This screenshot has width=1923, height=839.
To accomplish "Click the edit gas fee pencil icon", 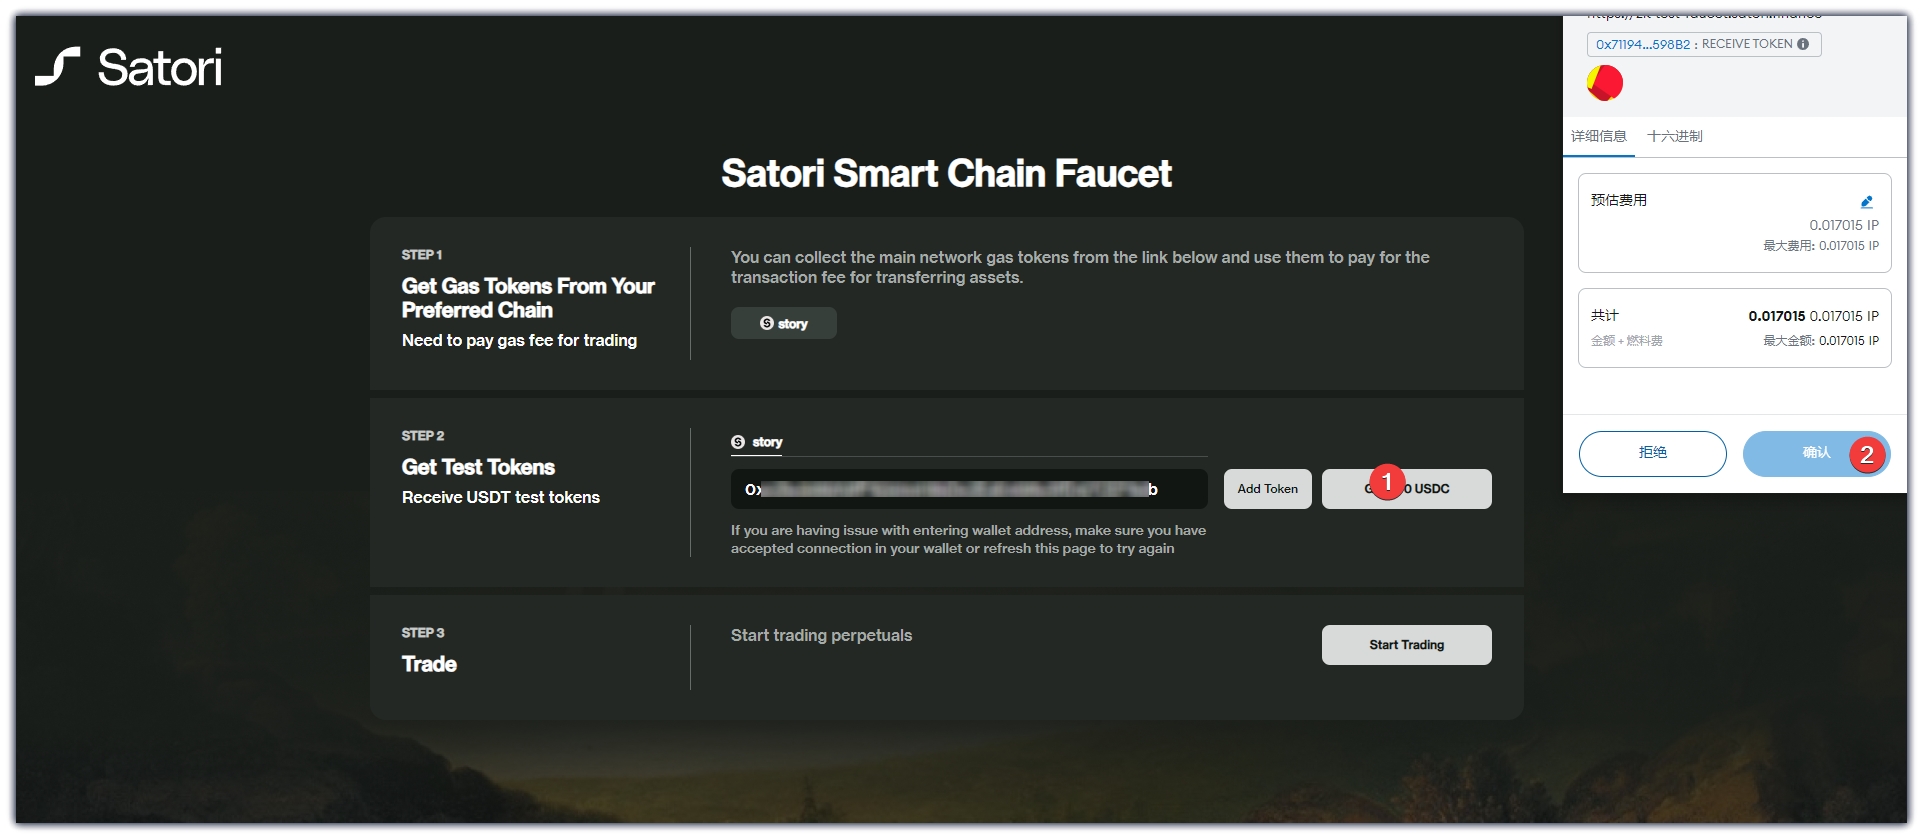I will click(1866, 201).
